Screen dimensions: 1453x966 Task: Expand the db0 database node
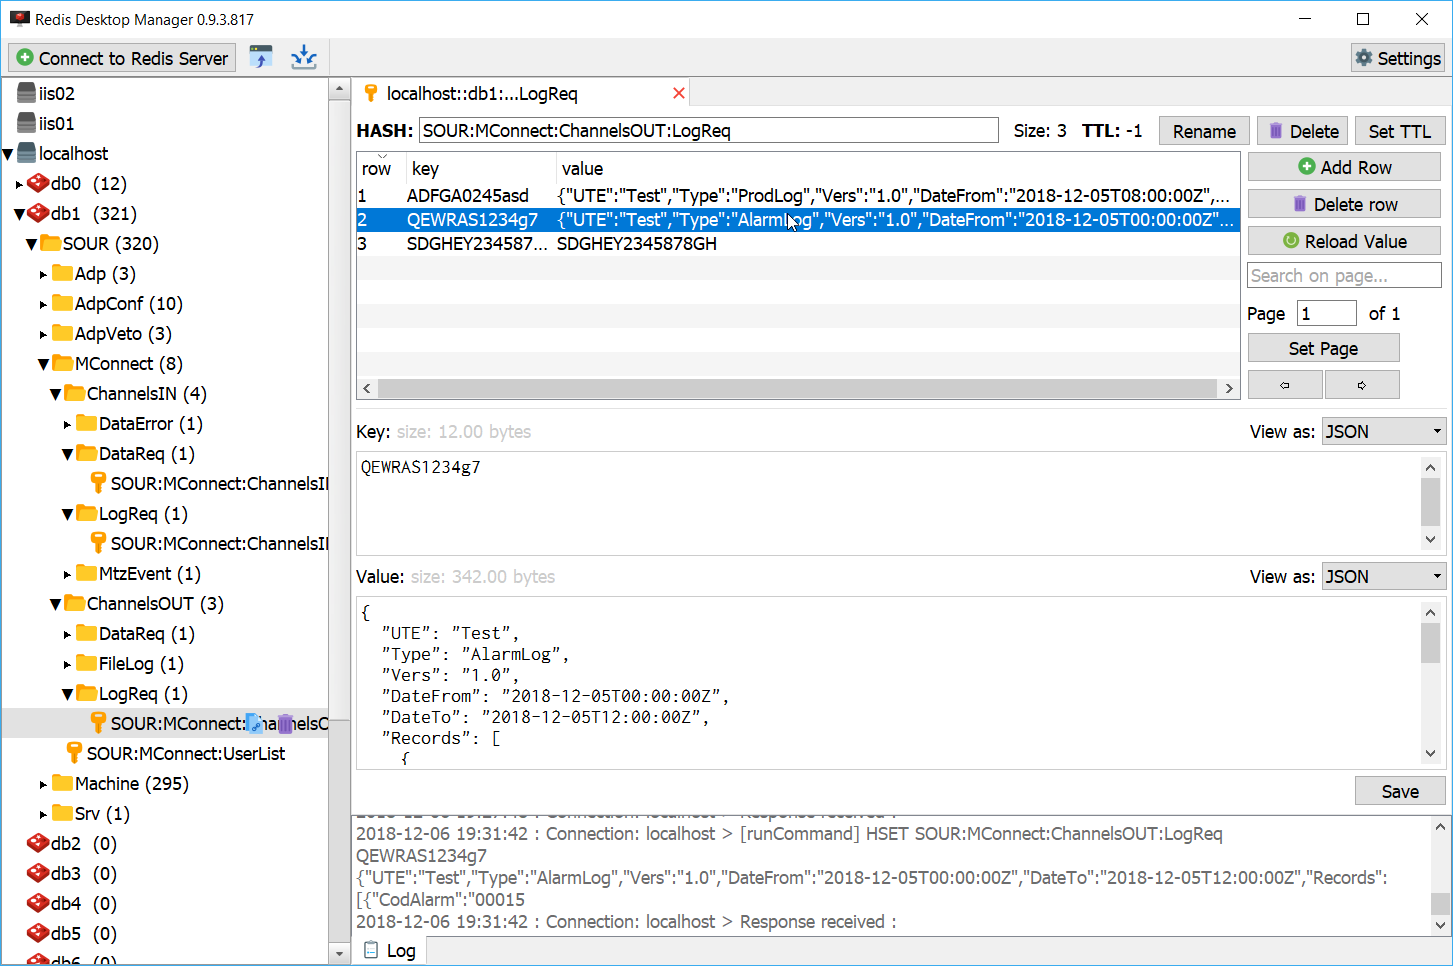point(19,184)
